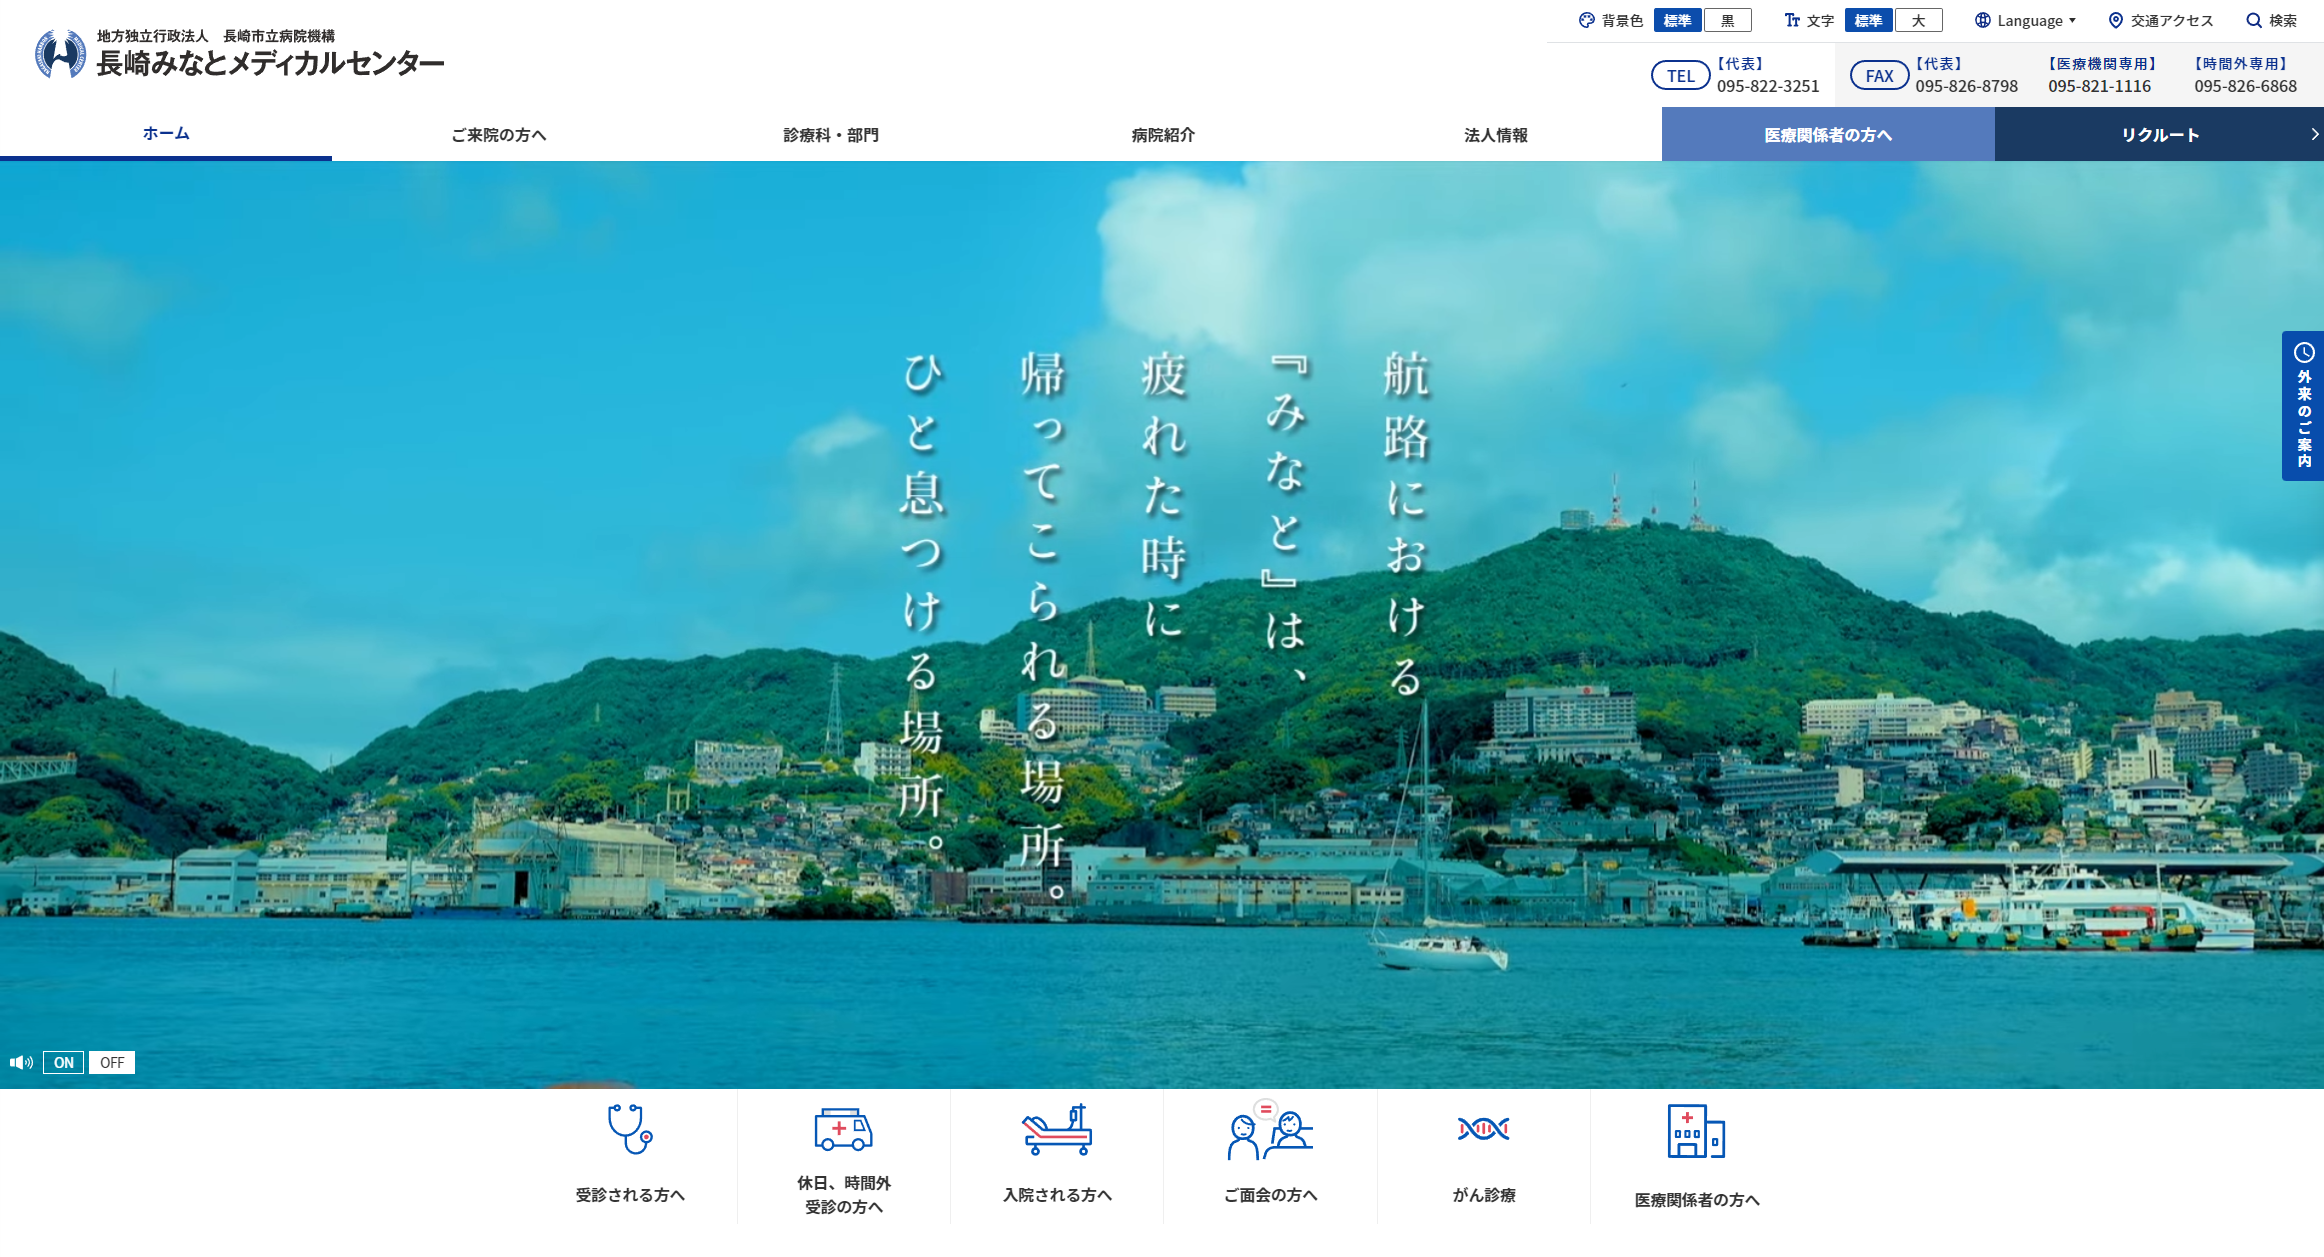Open the 病院紹介 menu item
The image size is (2324, 1257).
pyautogui.click(x=1162, y=135)
